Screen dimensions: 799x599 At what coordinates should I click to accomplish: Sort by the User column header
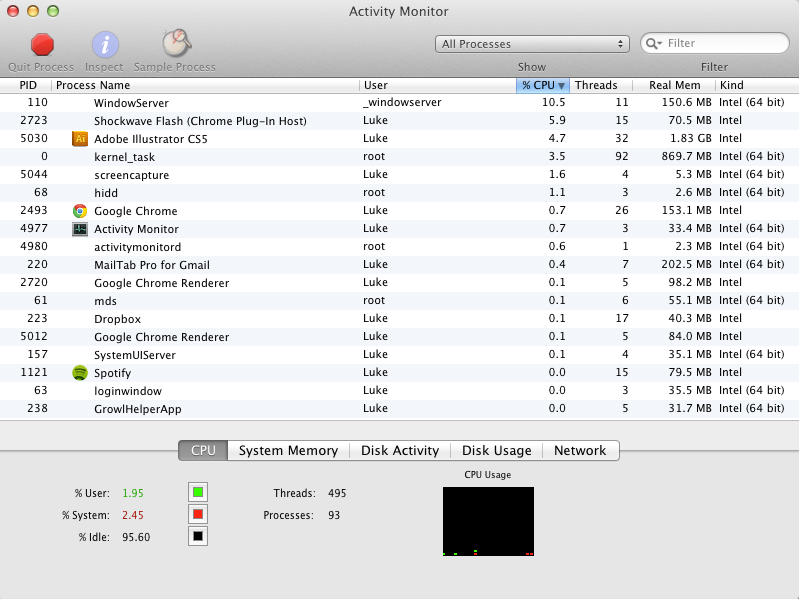click(438, 85)
